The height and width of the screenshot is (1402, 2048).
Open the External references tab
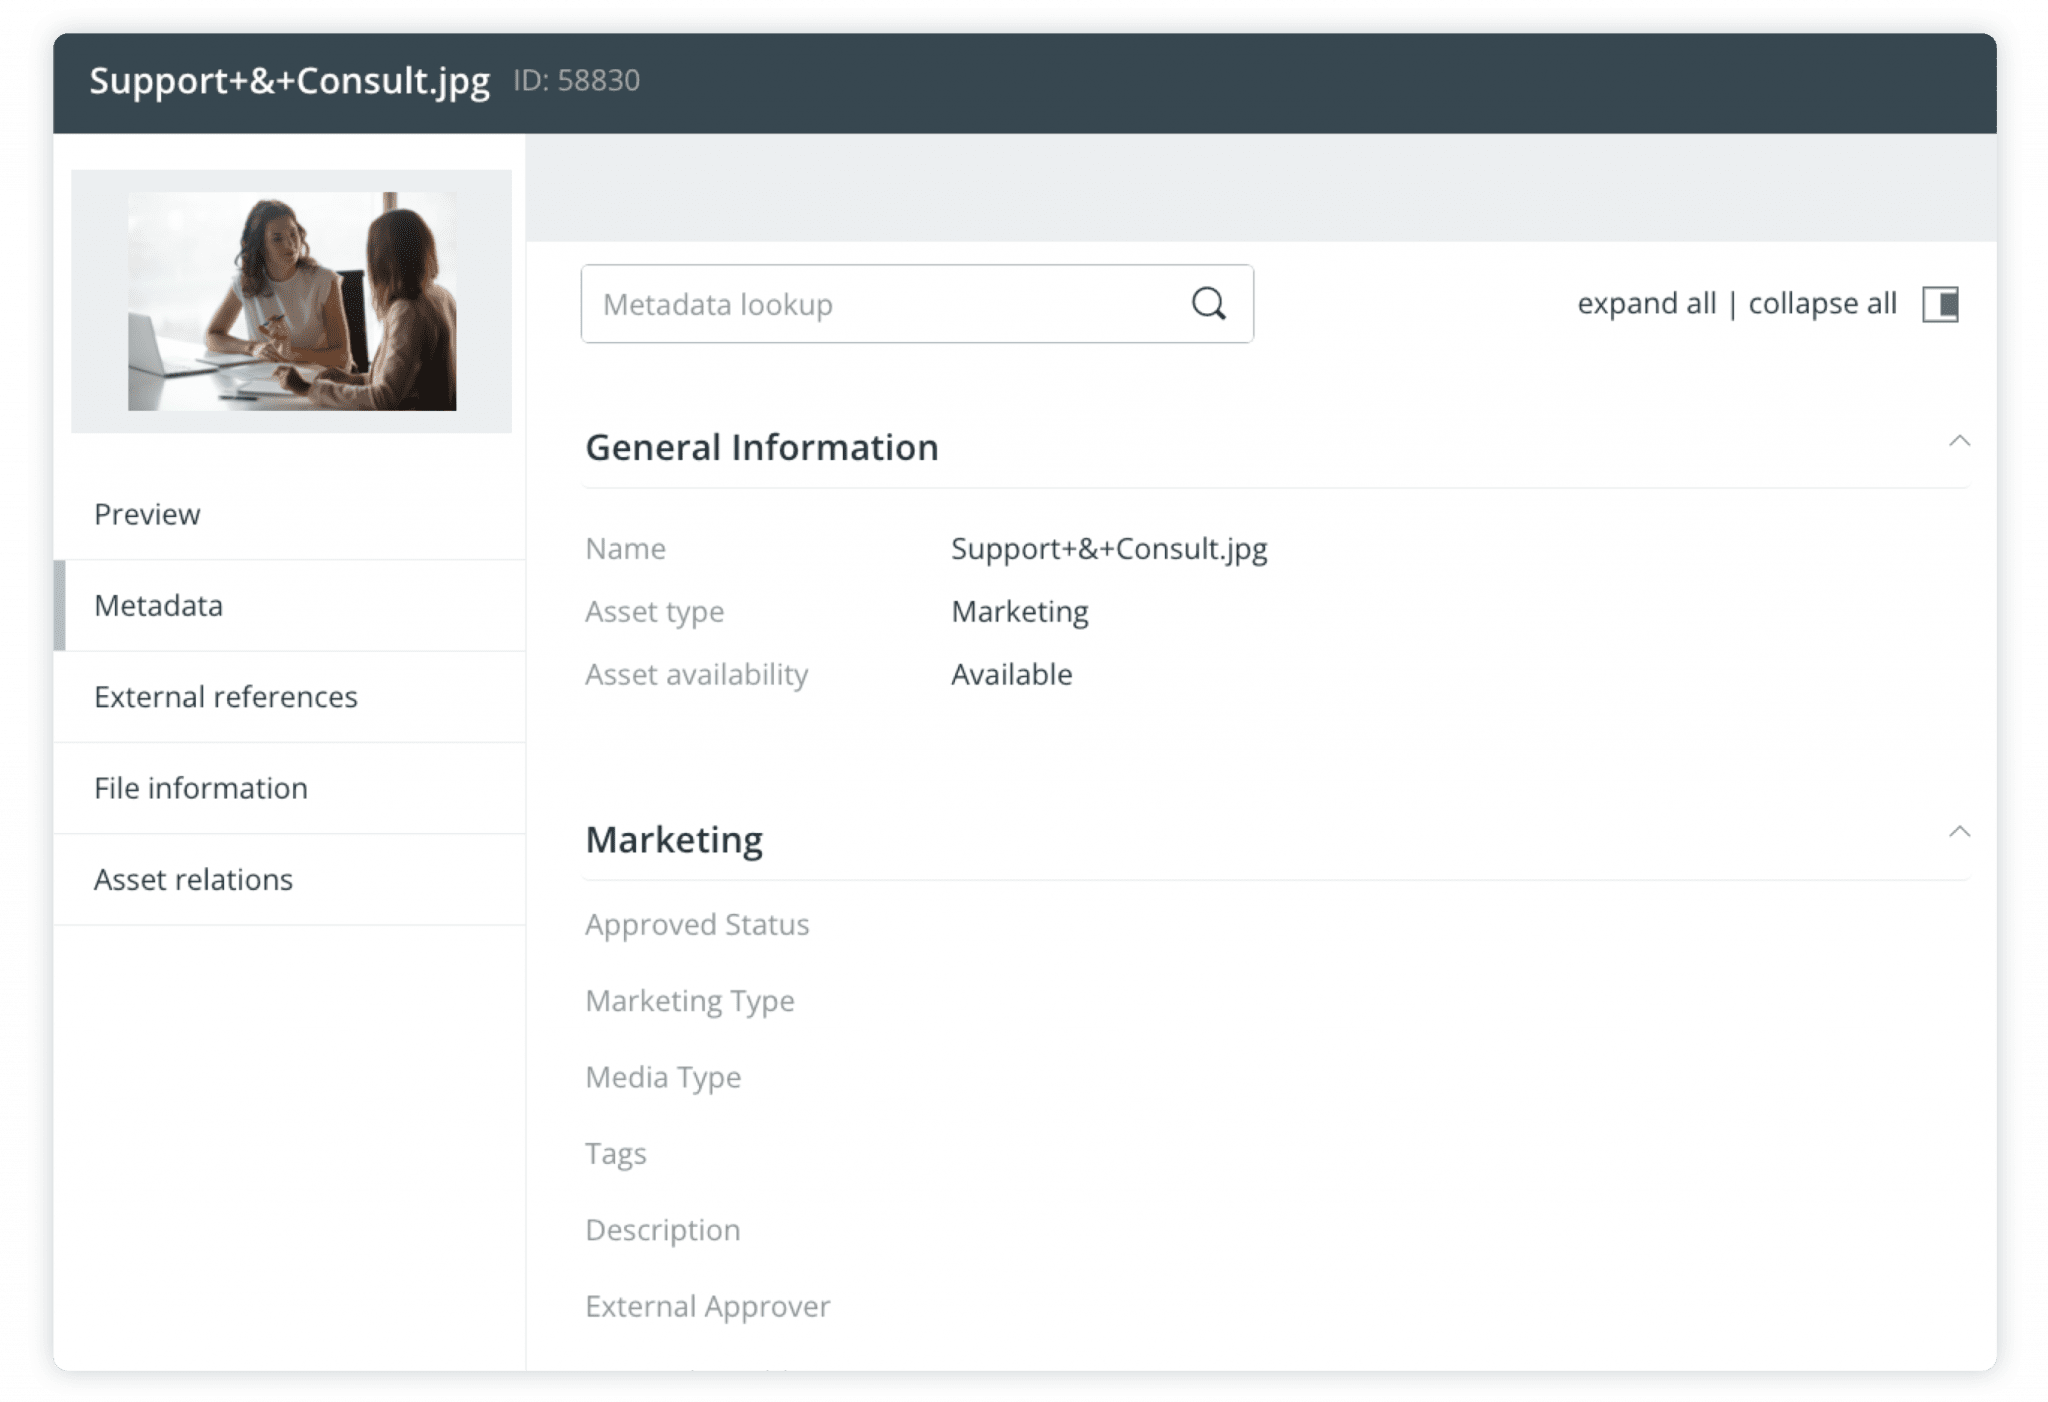point(225,696)
